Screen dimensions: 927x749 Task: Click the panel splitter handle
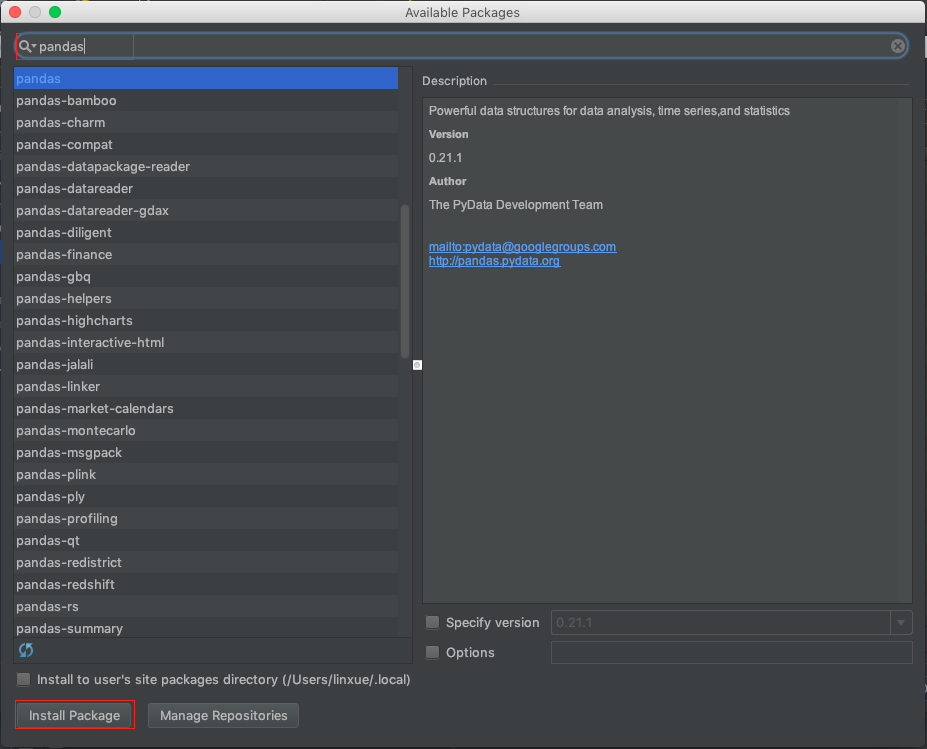coord(417,365)
